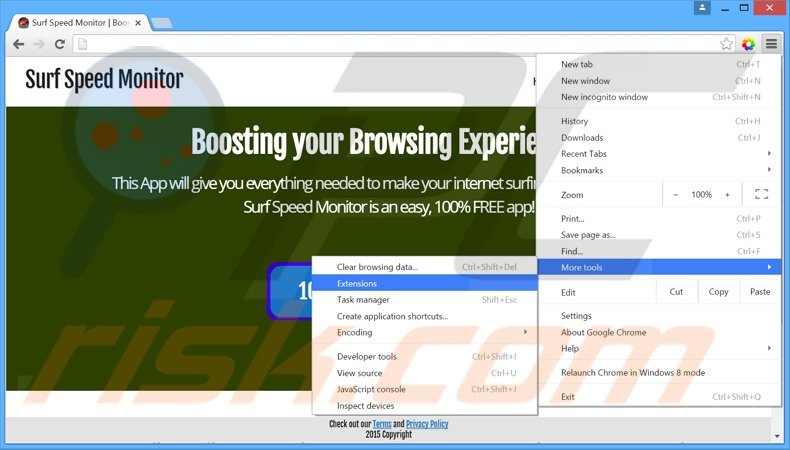Screen dimensions: 790x450
Task: Click the Surf Speed Monitor page heading
Action: click(x=104, y=80)
